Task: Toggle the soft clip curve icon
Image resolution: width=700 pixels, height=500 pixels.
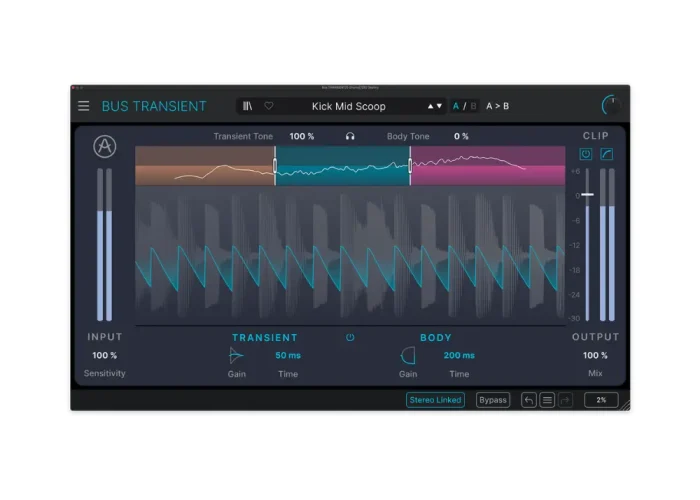Action: click(607, 154)
